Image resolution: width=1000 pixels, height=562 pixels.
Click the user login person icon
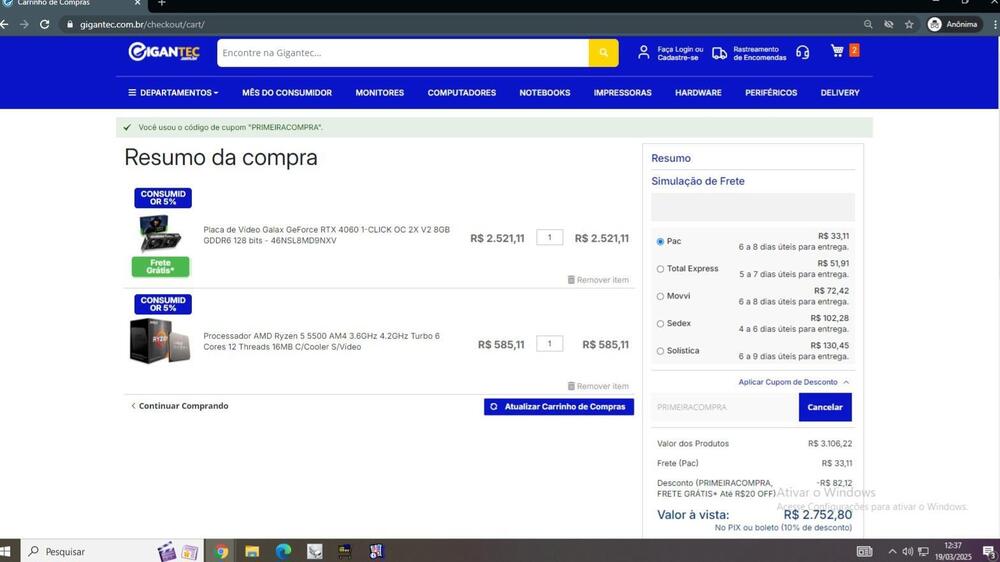pyautogui.click(x=643, y=52)
